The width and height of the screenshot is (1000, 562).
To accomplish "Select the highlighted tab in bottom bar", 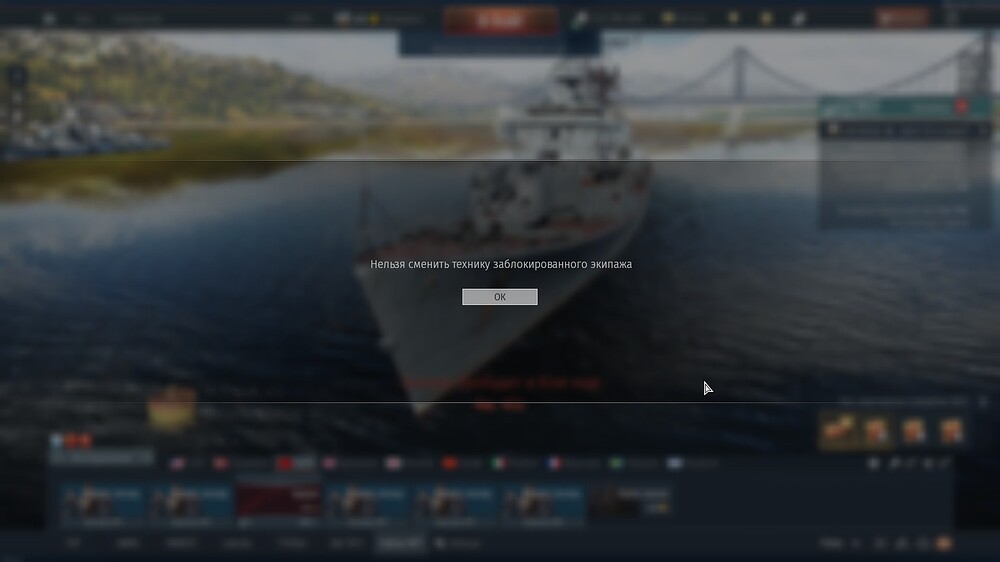I will coord(400,544).
